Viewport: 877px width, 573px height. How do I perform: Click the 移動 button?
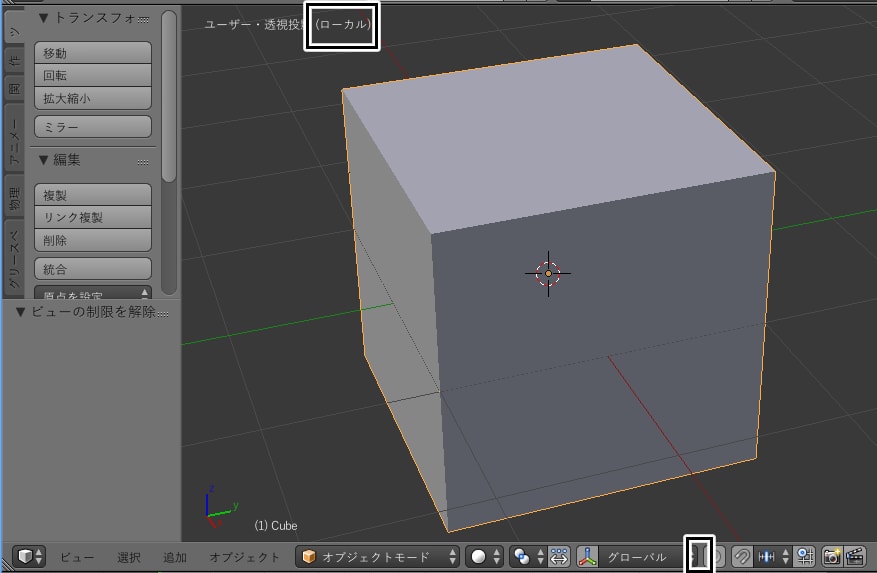(x=93, y=53)
